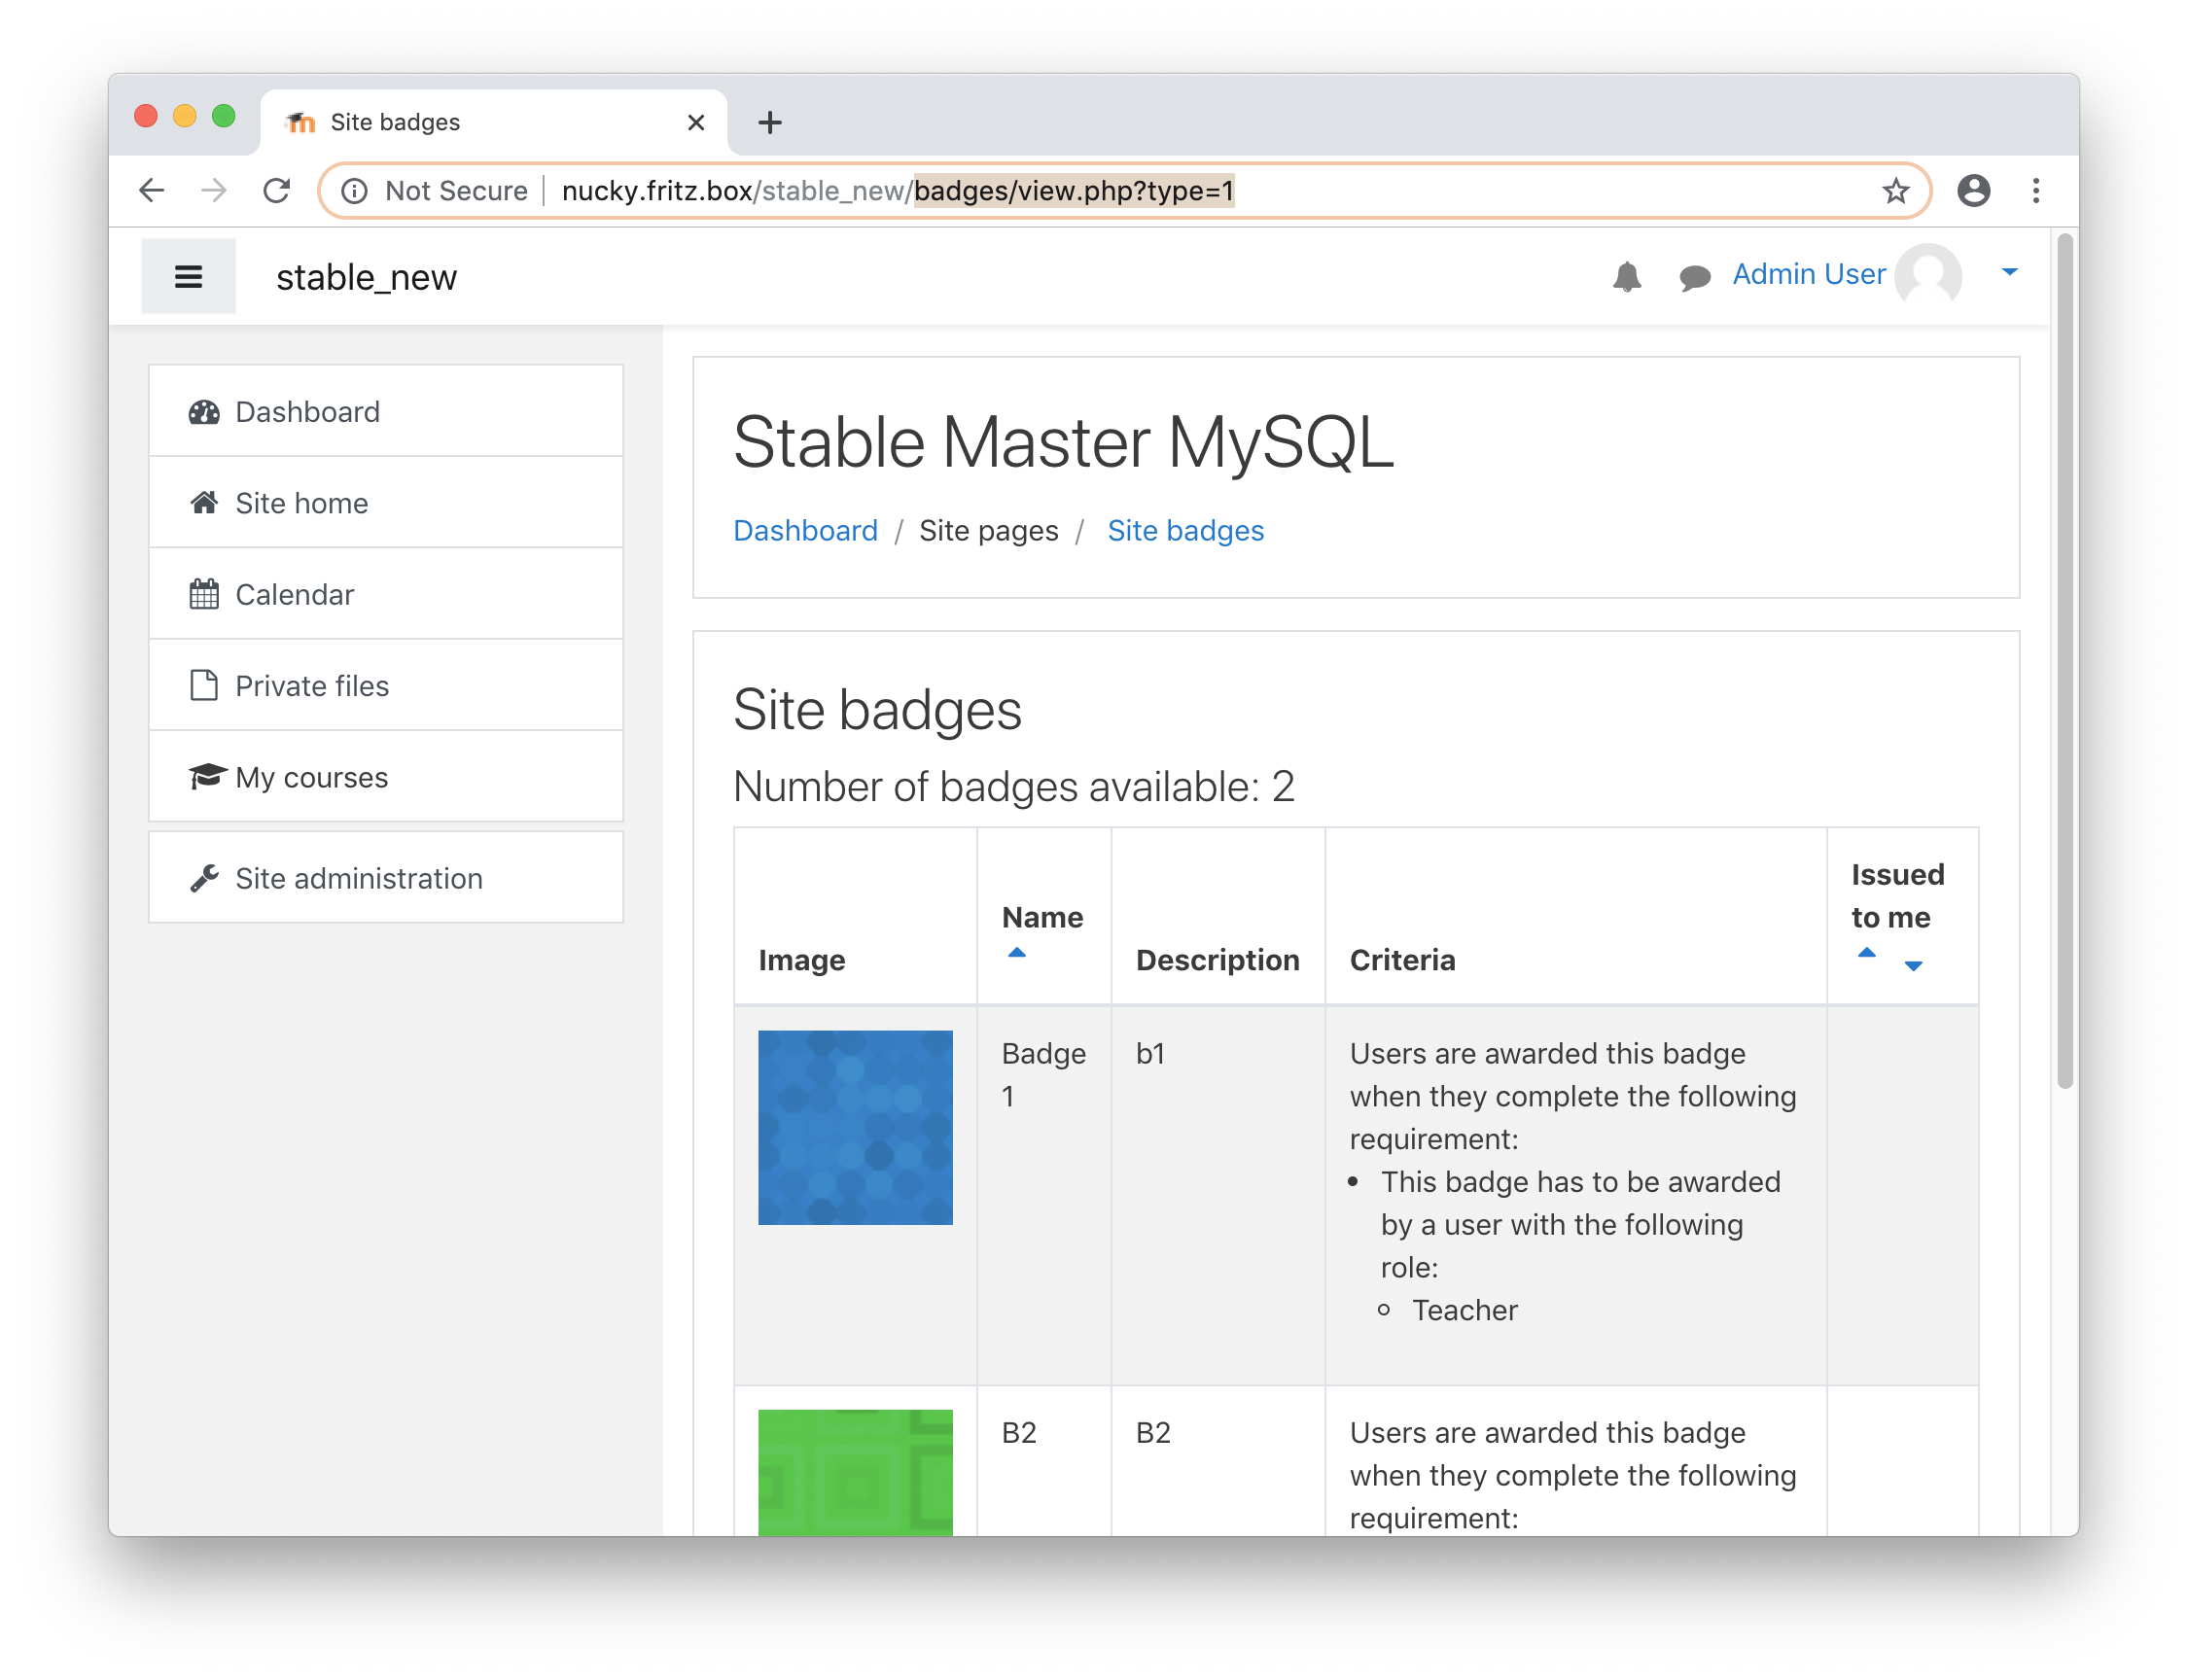Image resolution: width=2188 pixels, height=1680 pixels.
Task: Click the blue Badge 1 image
Action: tap(855, 1127)
